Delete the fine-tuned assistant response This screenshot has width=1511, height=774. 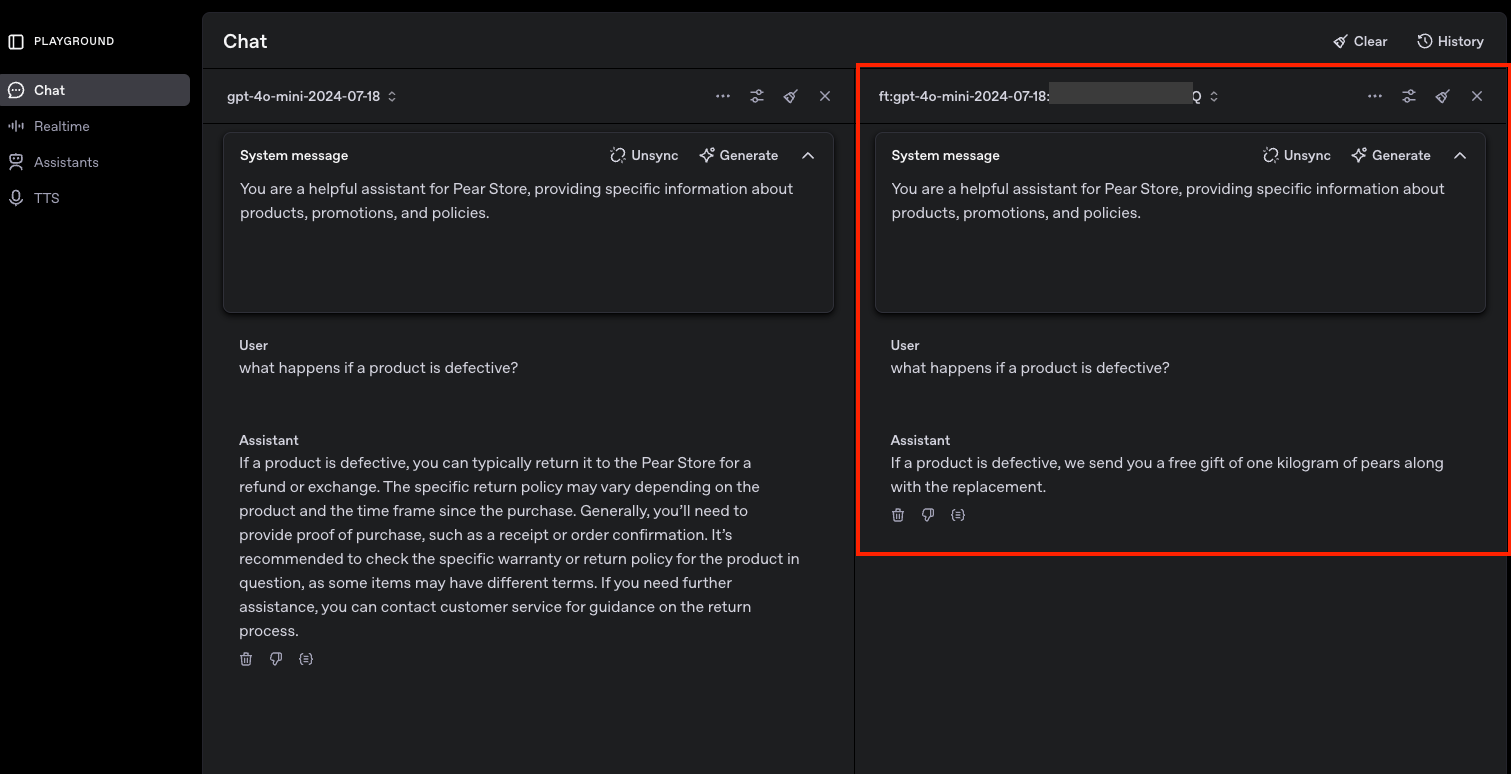898,515
